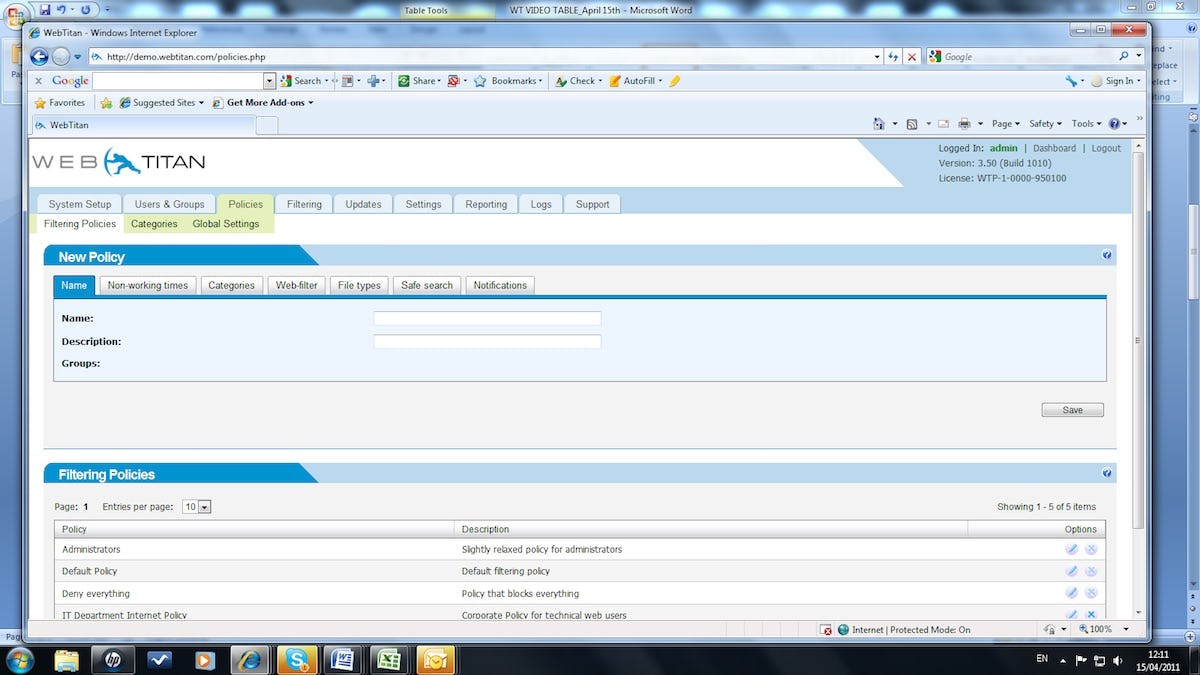Switch to Non-working times policy tab
The image size is (1200, 675).
click(x=148, y=285)
